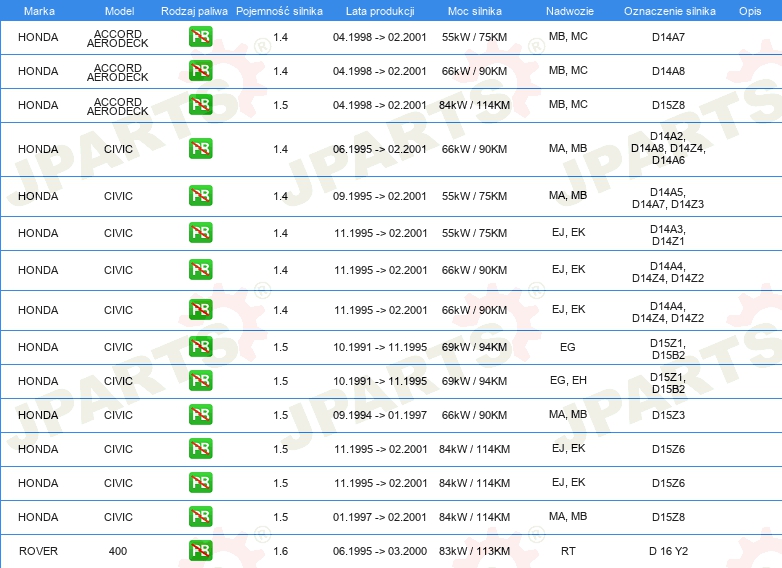Click the D14A7 engine code cell
The height and width of the screenshot is (568, 782).
pyautogui.click(x=668, y=37)
